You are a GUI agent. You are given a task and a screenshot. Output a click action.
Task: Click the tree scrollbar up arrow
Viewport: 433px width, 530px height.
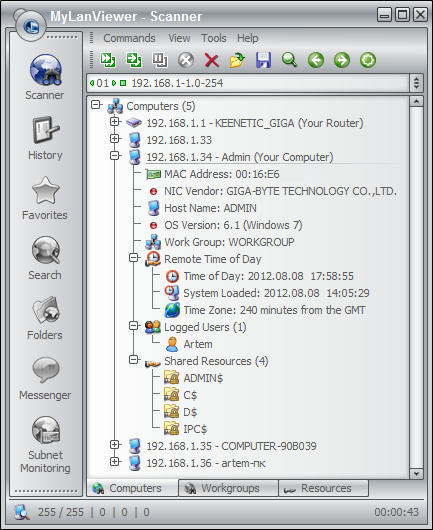tap(416, 101)
